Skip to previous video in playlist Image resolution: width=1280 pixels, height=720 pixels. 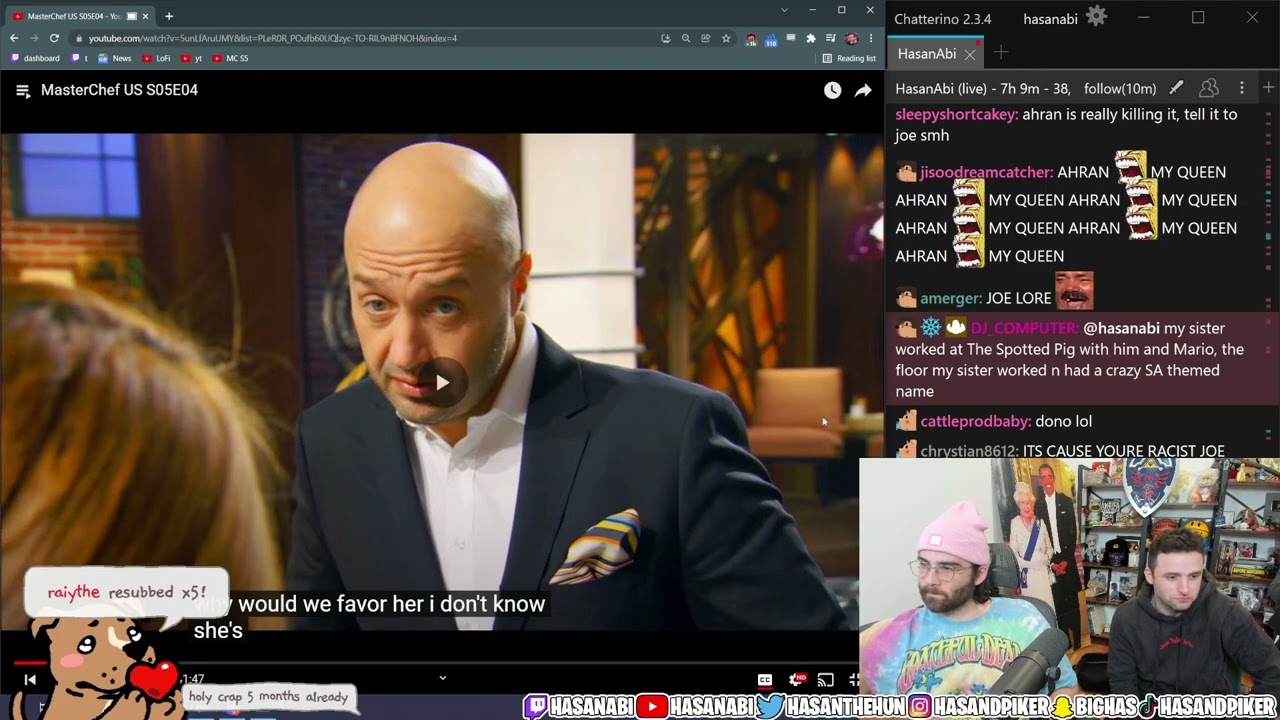point(30,679)
